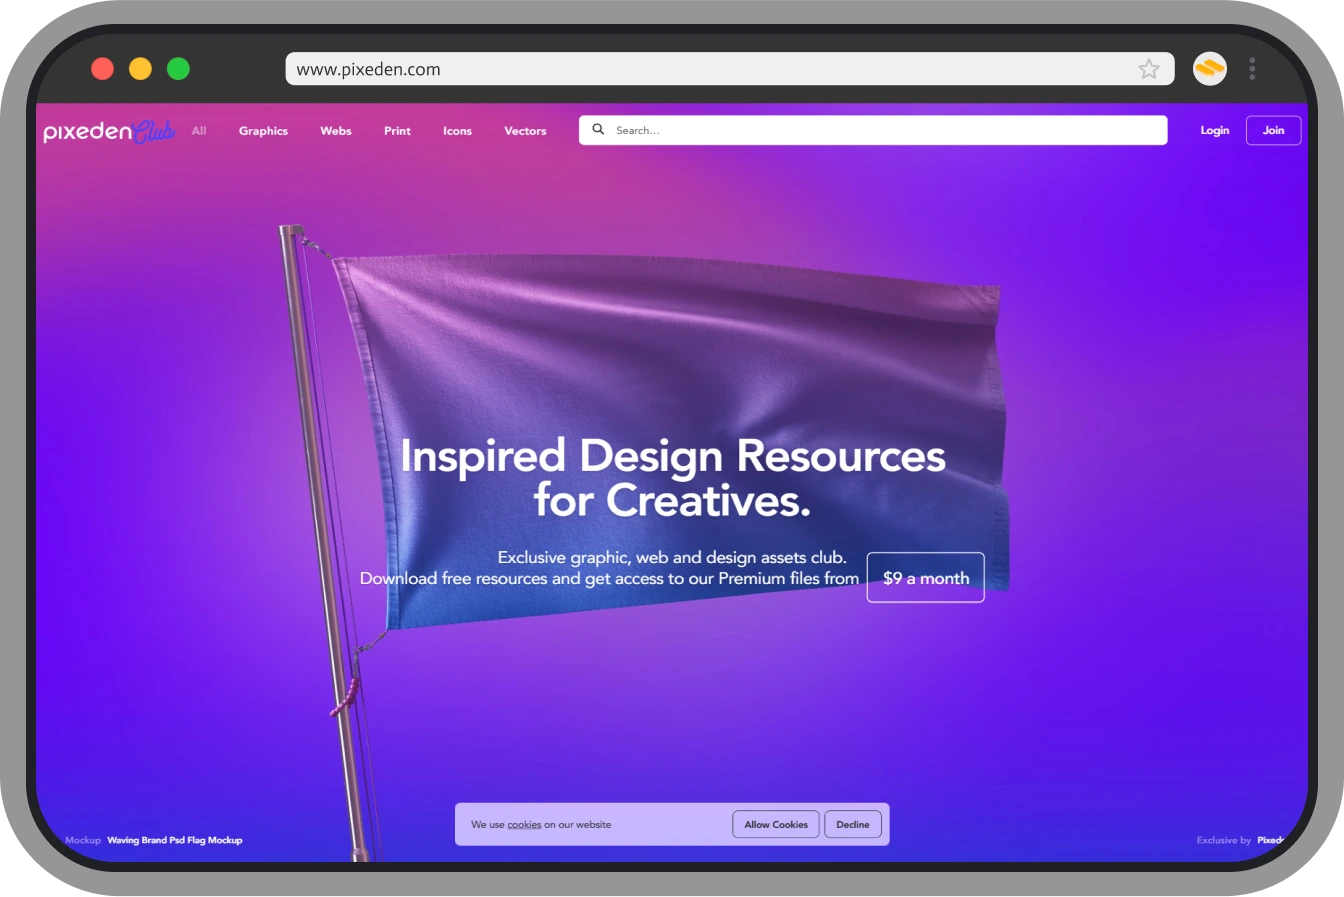
Task: Click the "$9 a month" button
Action: [925, 578]
